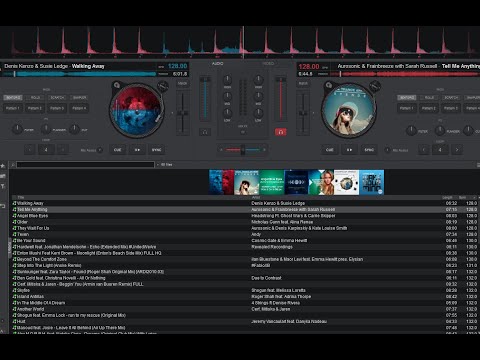Turn the MID EQ knob on Walking Away channel
The width and height of the screenshot is (480, 360).
point(227,96)
